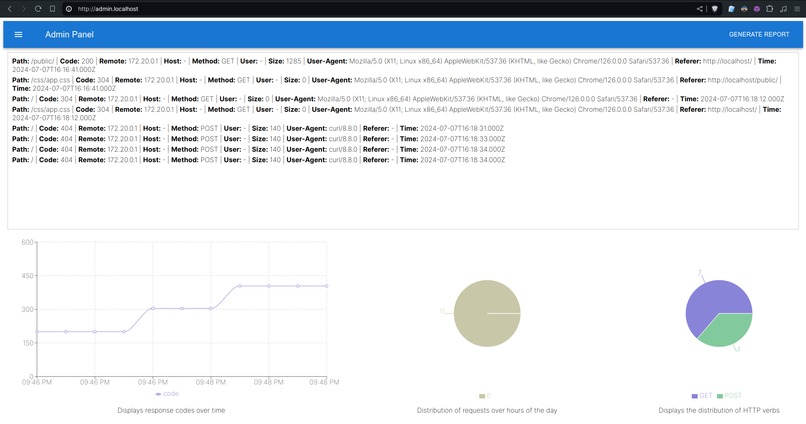Image resolution: width=806 pixels, height=424 pixels.
Task: Open the avatar face extension icon
Action: (x=744, y=9)
